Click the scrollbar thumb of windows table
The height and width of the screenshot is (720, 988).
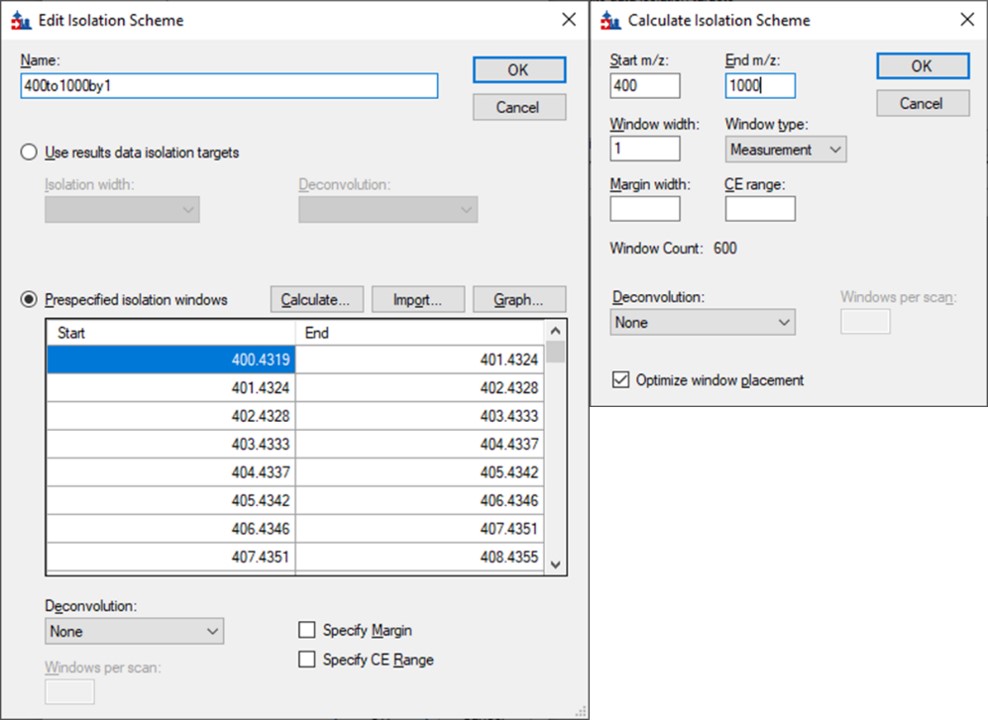click(555, 351)
